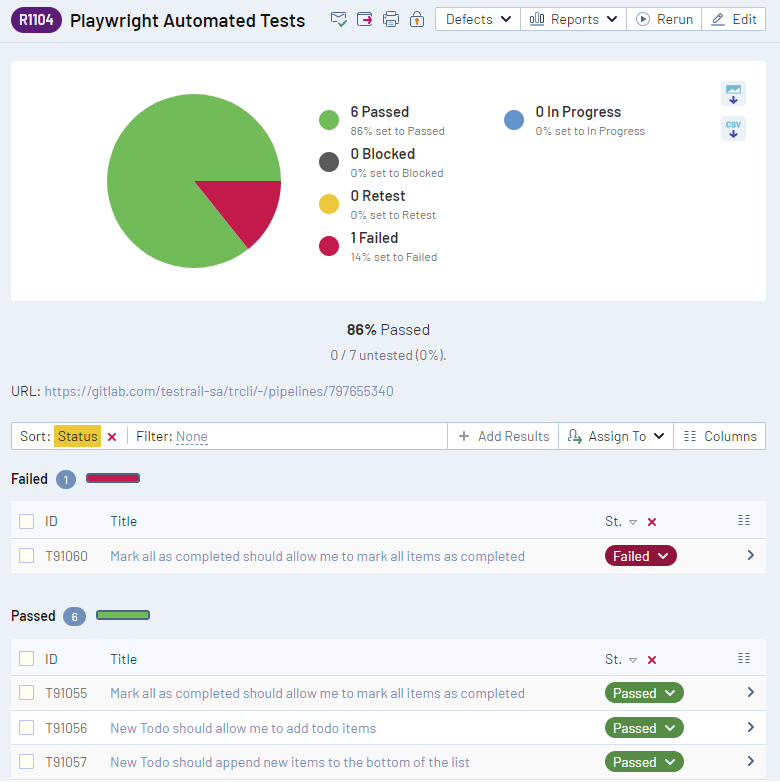780x783 pixels.
Task: Open column selector icon in Failed table header
Action: 743,520
